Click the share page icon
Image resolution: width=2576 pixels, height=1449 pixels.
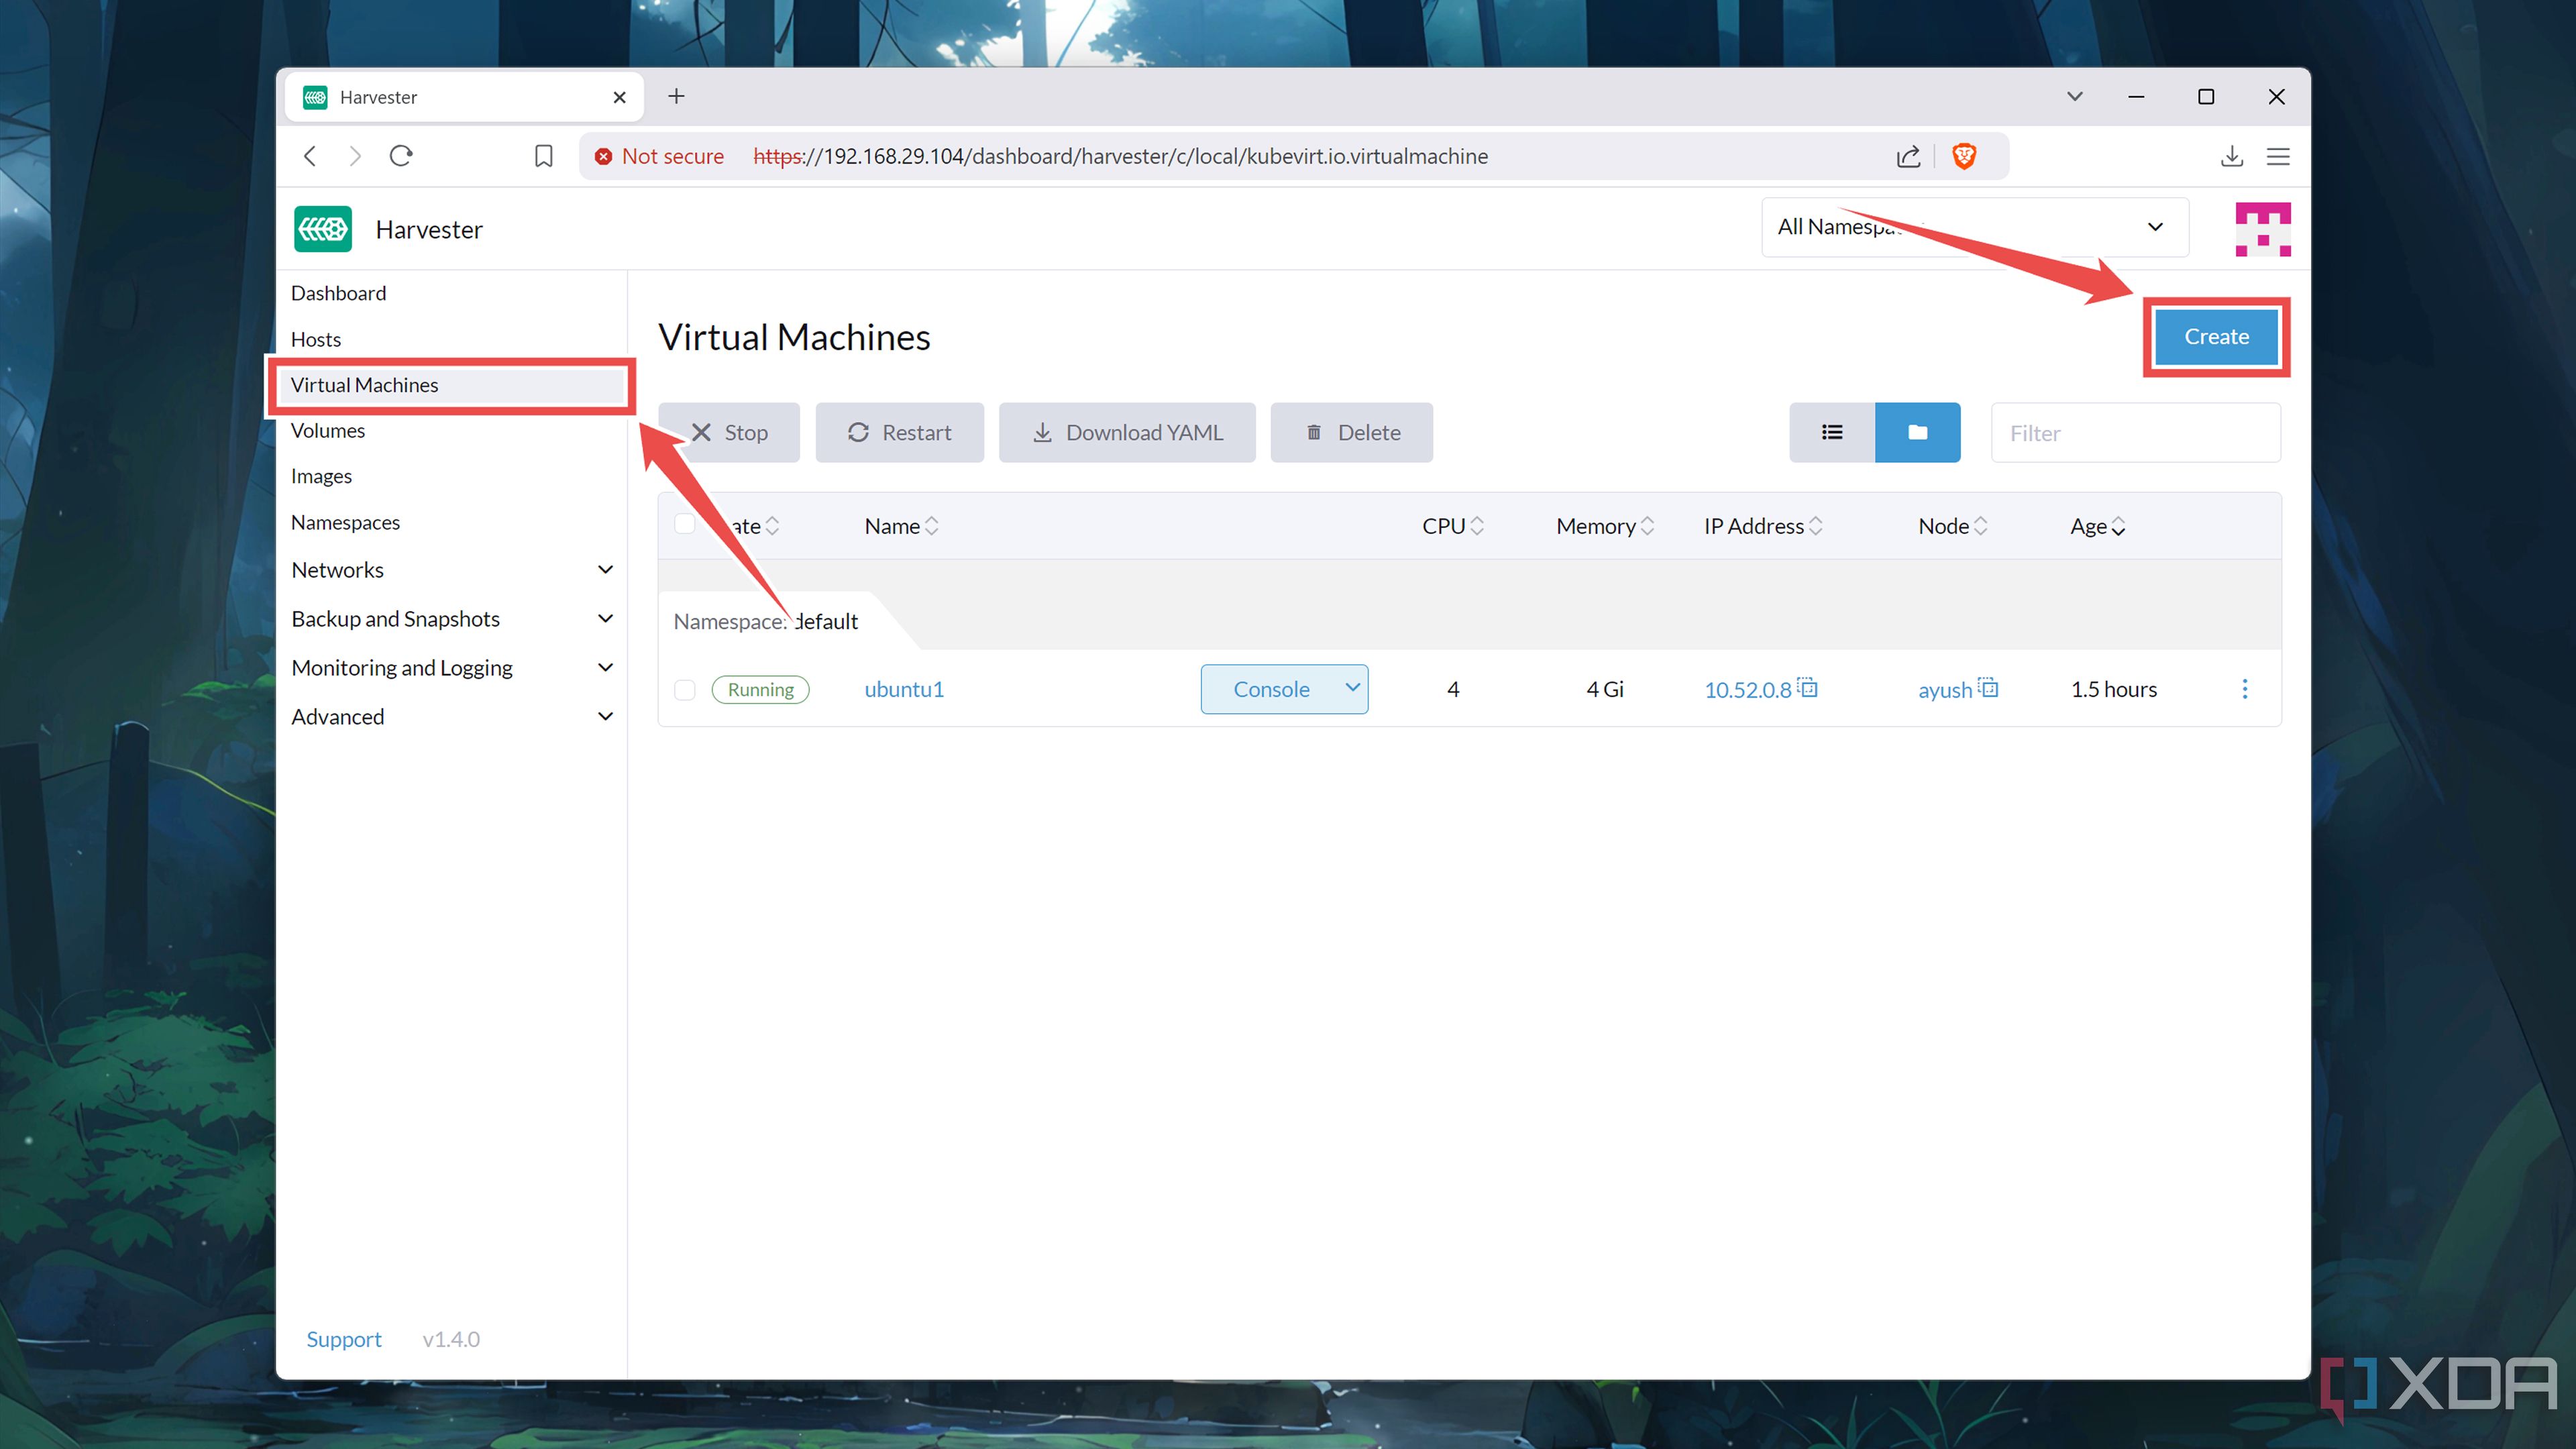pos(1908,156)
